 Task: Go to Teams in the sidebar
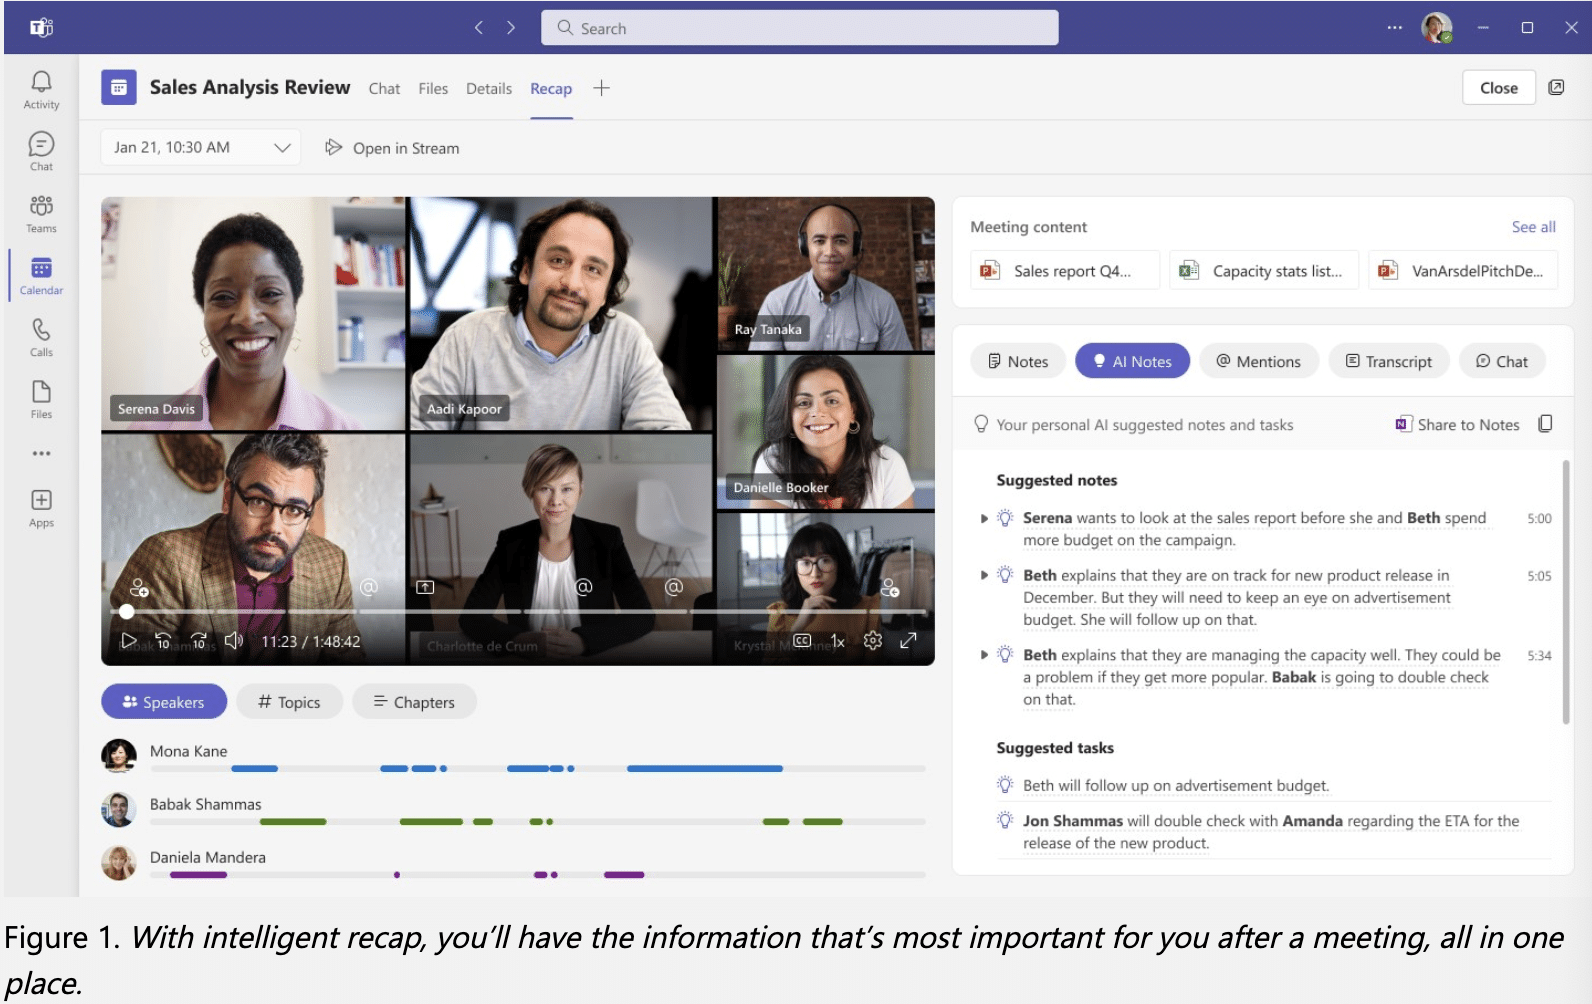41,214
